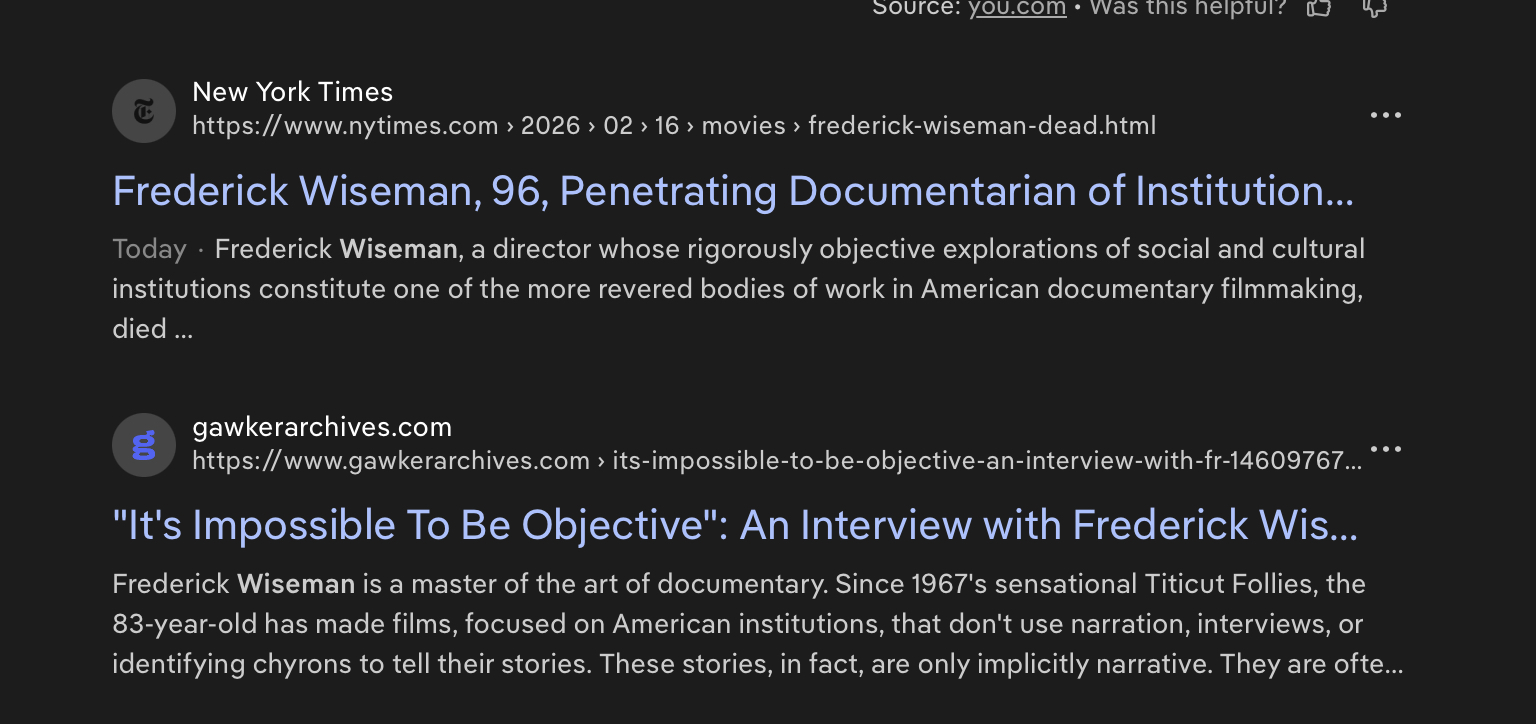This screenshot has height=724, width=1536.
Task: Click the nytimes.com URL breadcrumb
Action: pos(673,126)
